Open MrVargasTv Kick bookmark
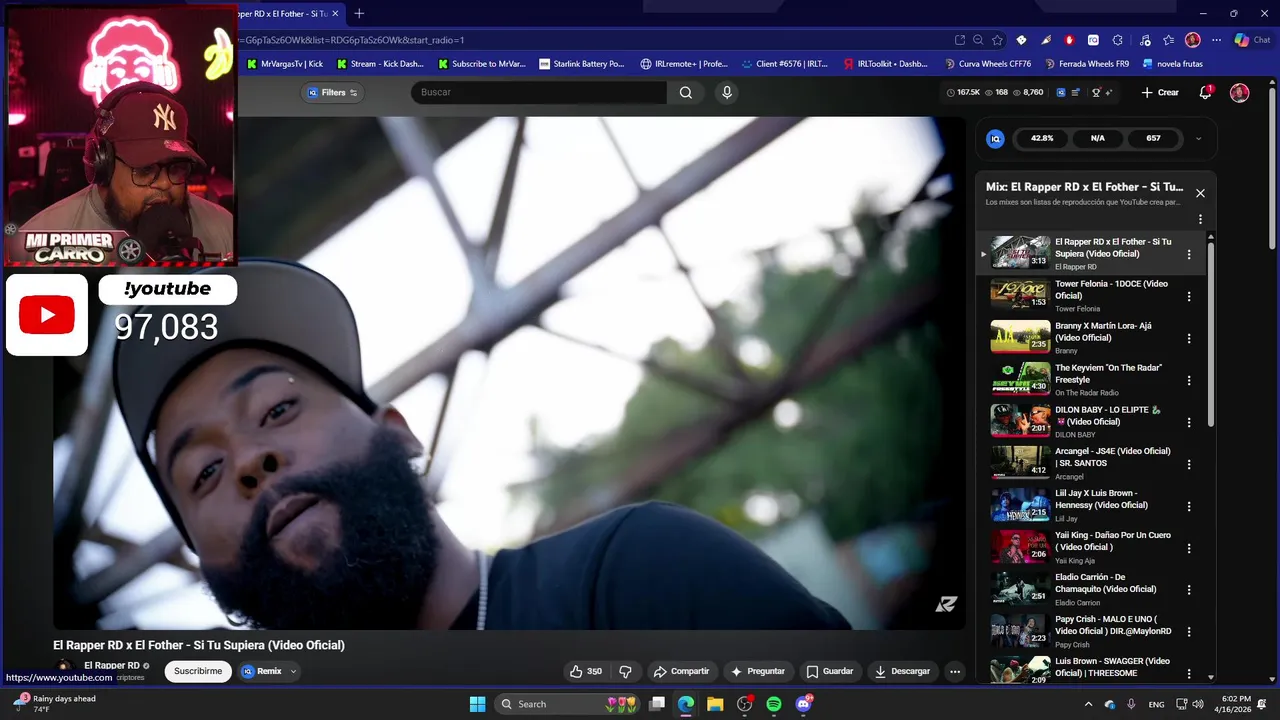 click(x=285, y=63)
